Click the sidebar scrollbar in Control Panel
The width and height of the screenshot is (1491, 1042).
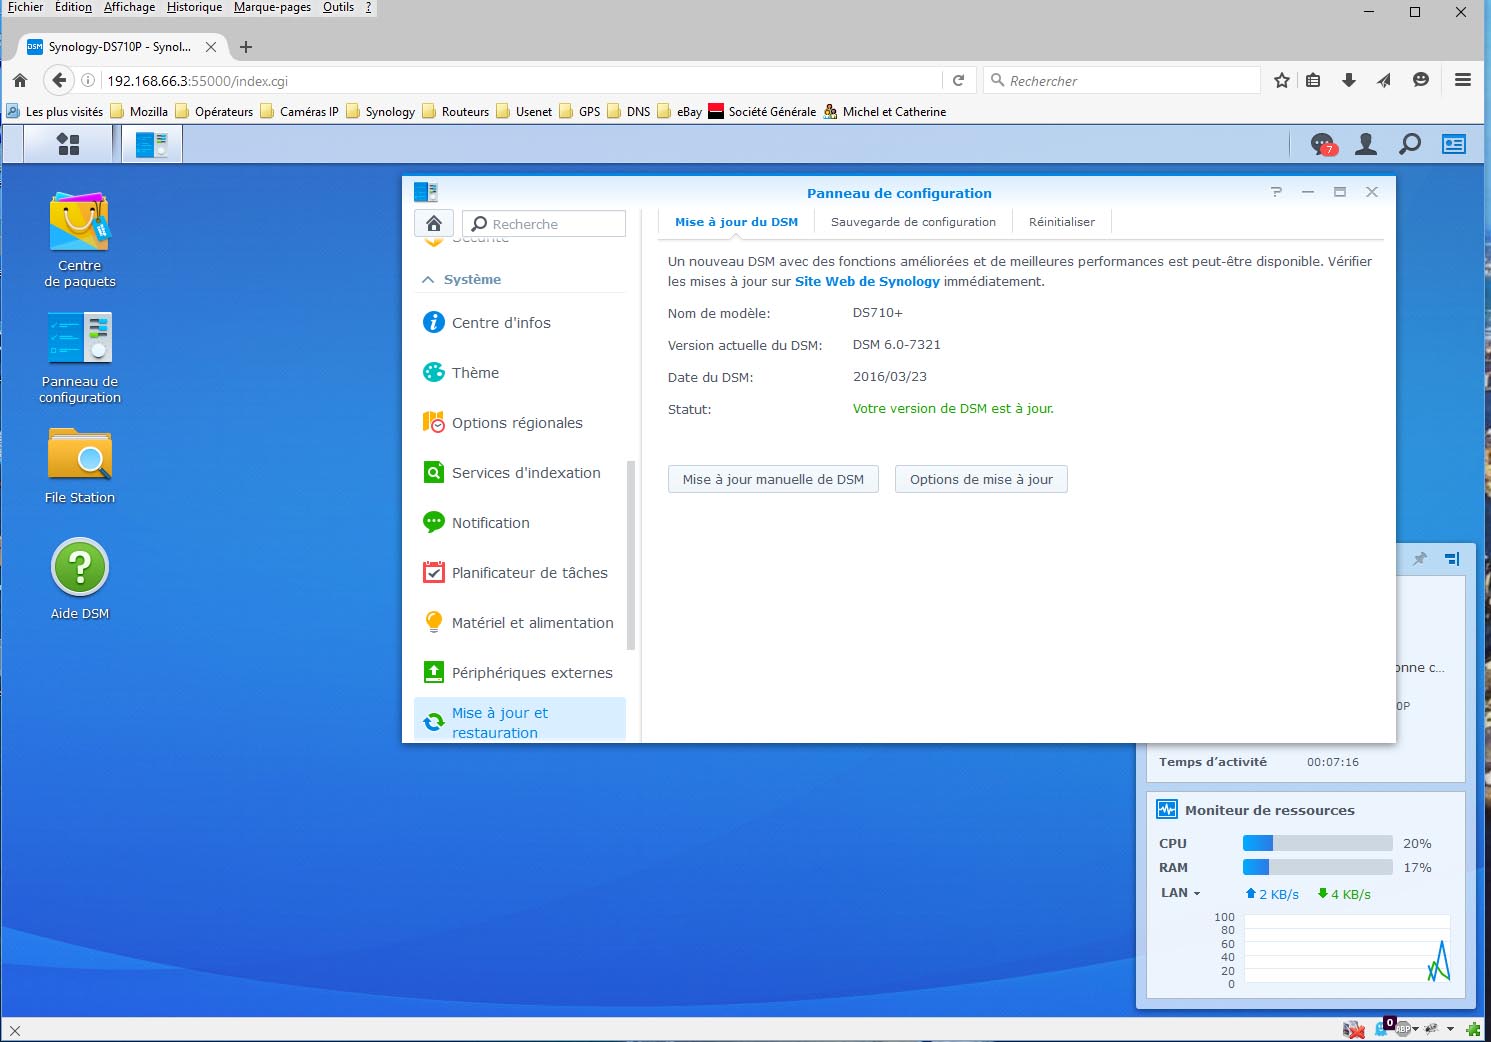631,555
